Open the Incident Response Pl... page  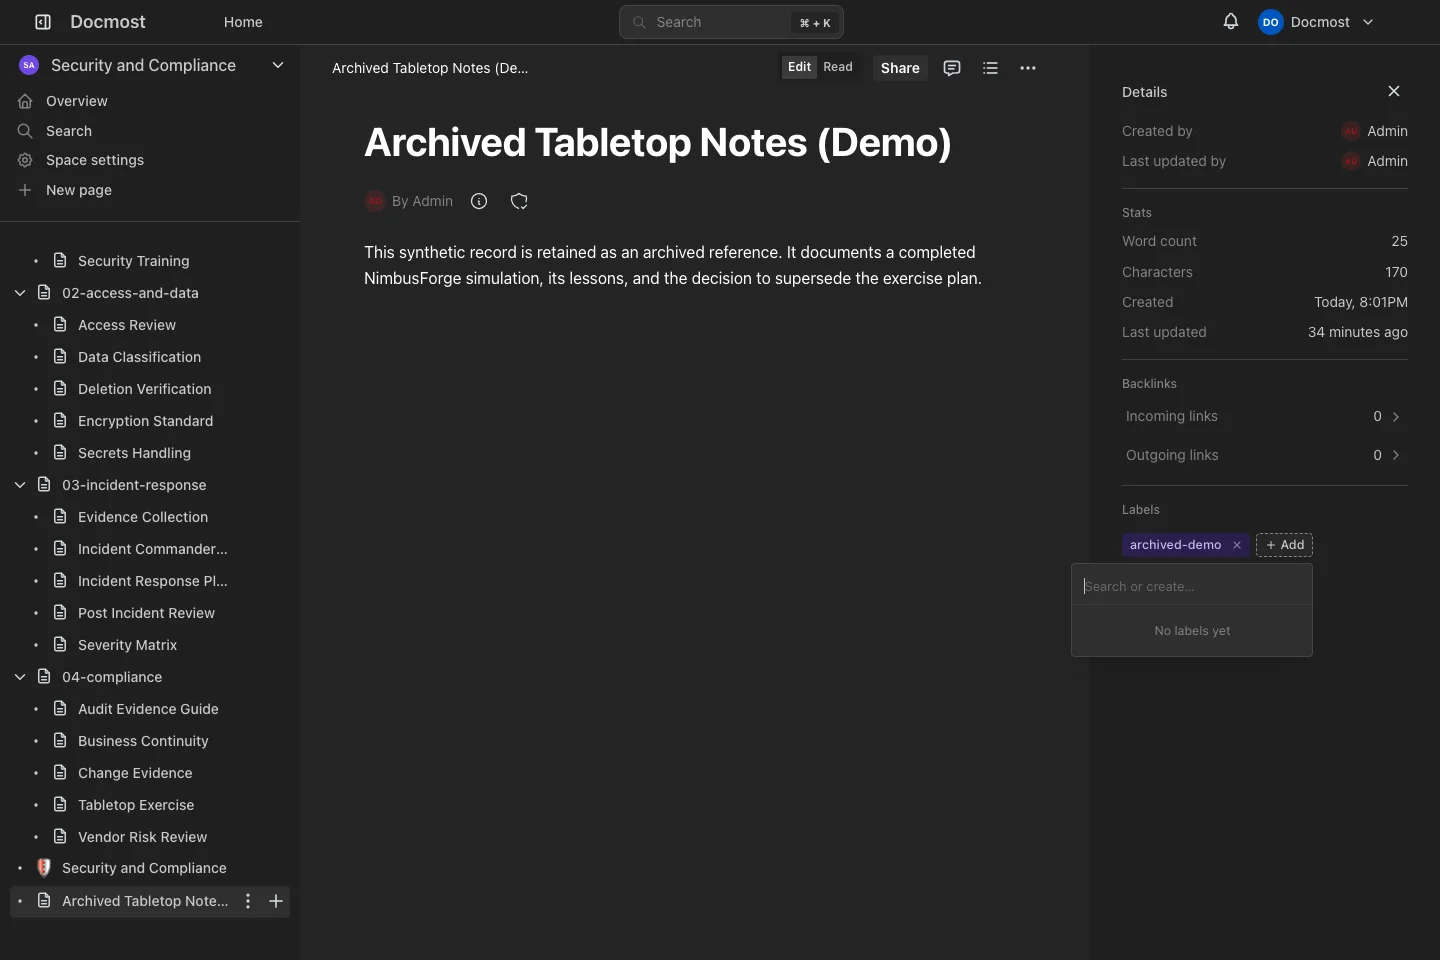(153, 581)
